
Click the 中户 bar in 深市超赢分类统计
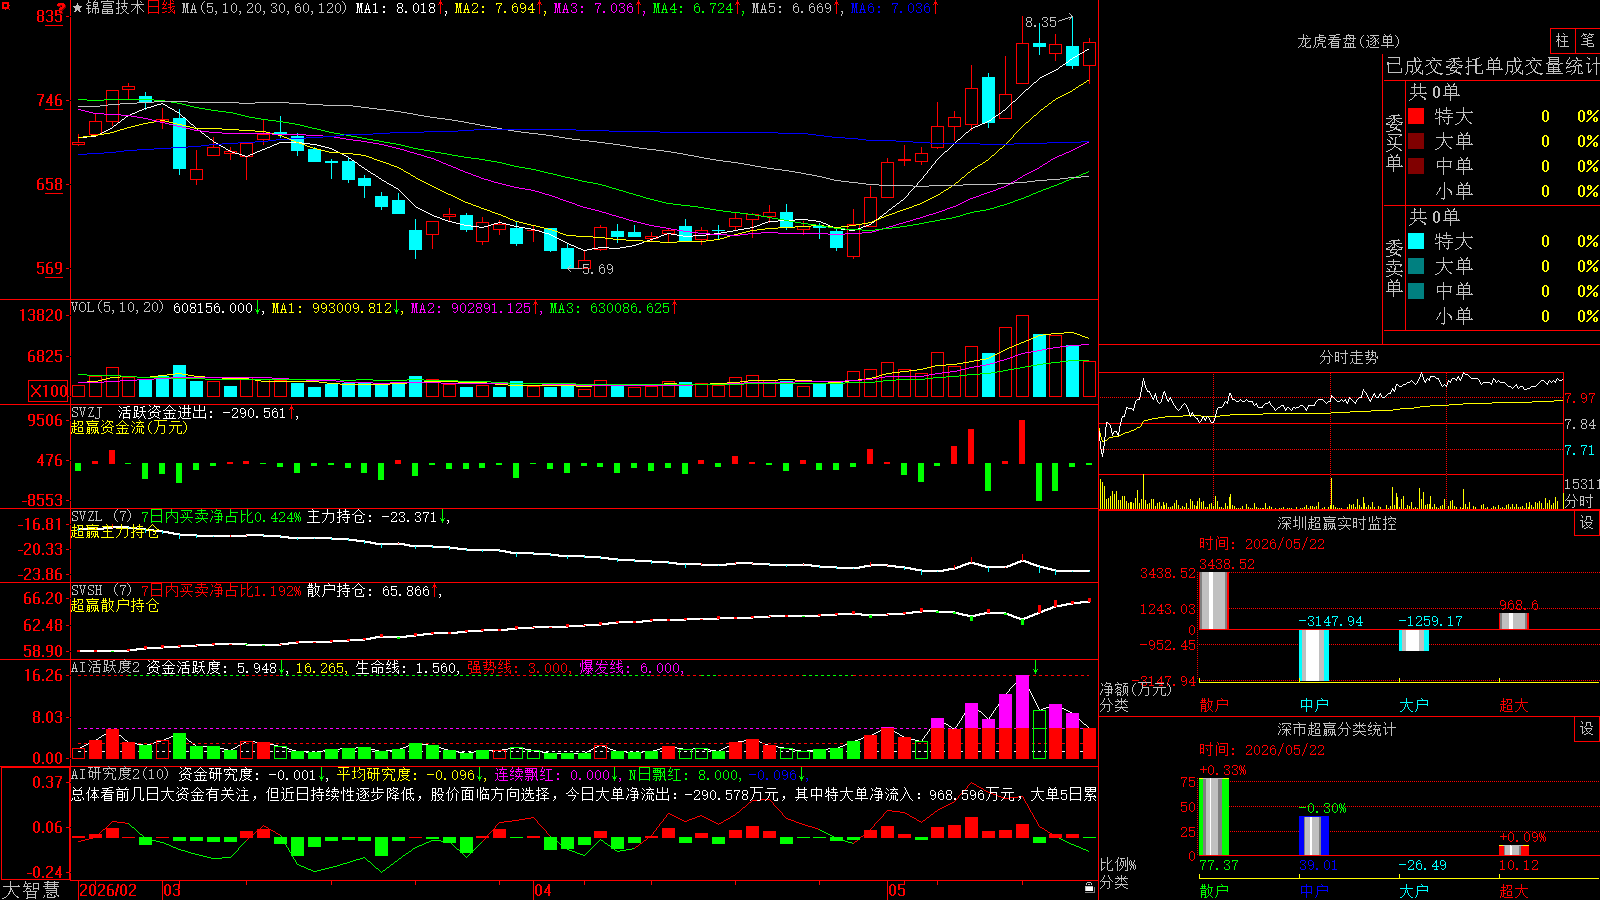click(1313, 836)
